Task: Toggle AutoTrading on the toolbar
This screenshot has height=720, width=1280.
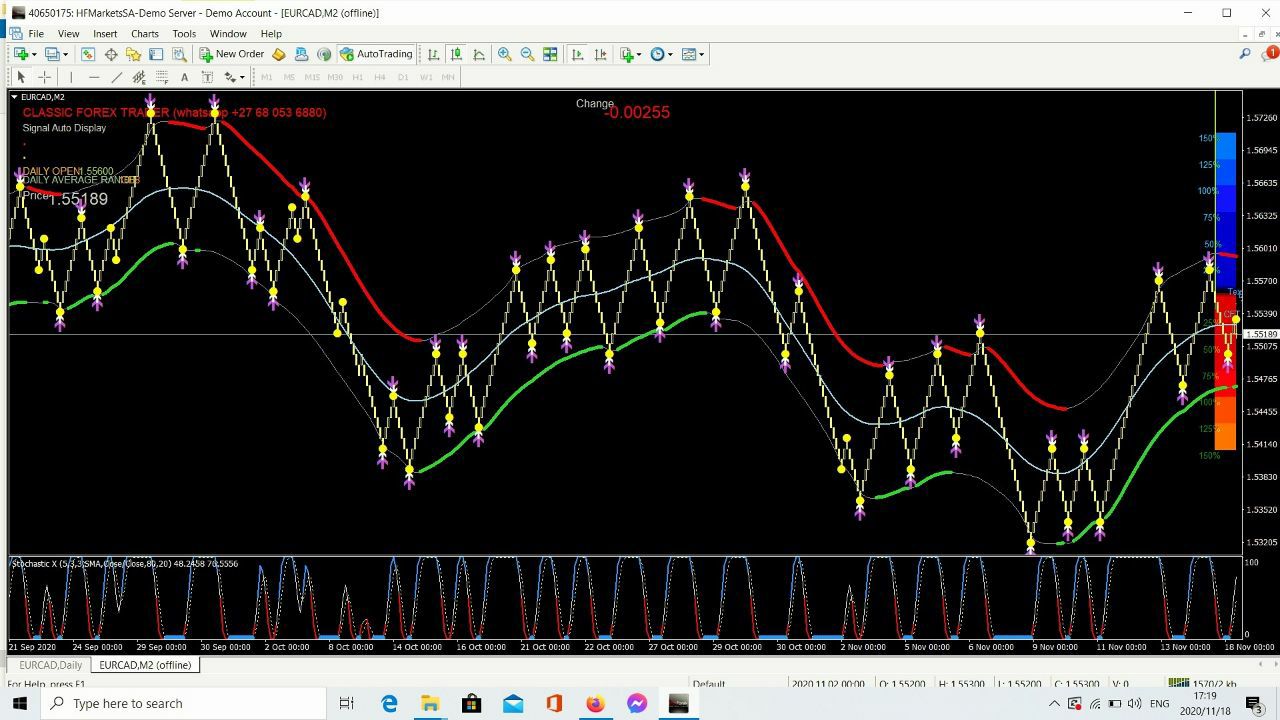Action: click(x=376, y=54)
